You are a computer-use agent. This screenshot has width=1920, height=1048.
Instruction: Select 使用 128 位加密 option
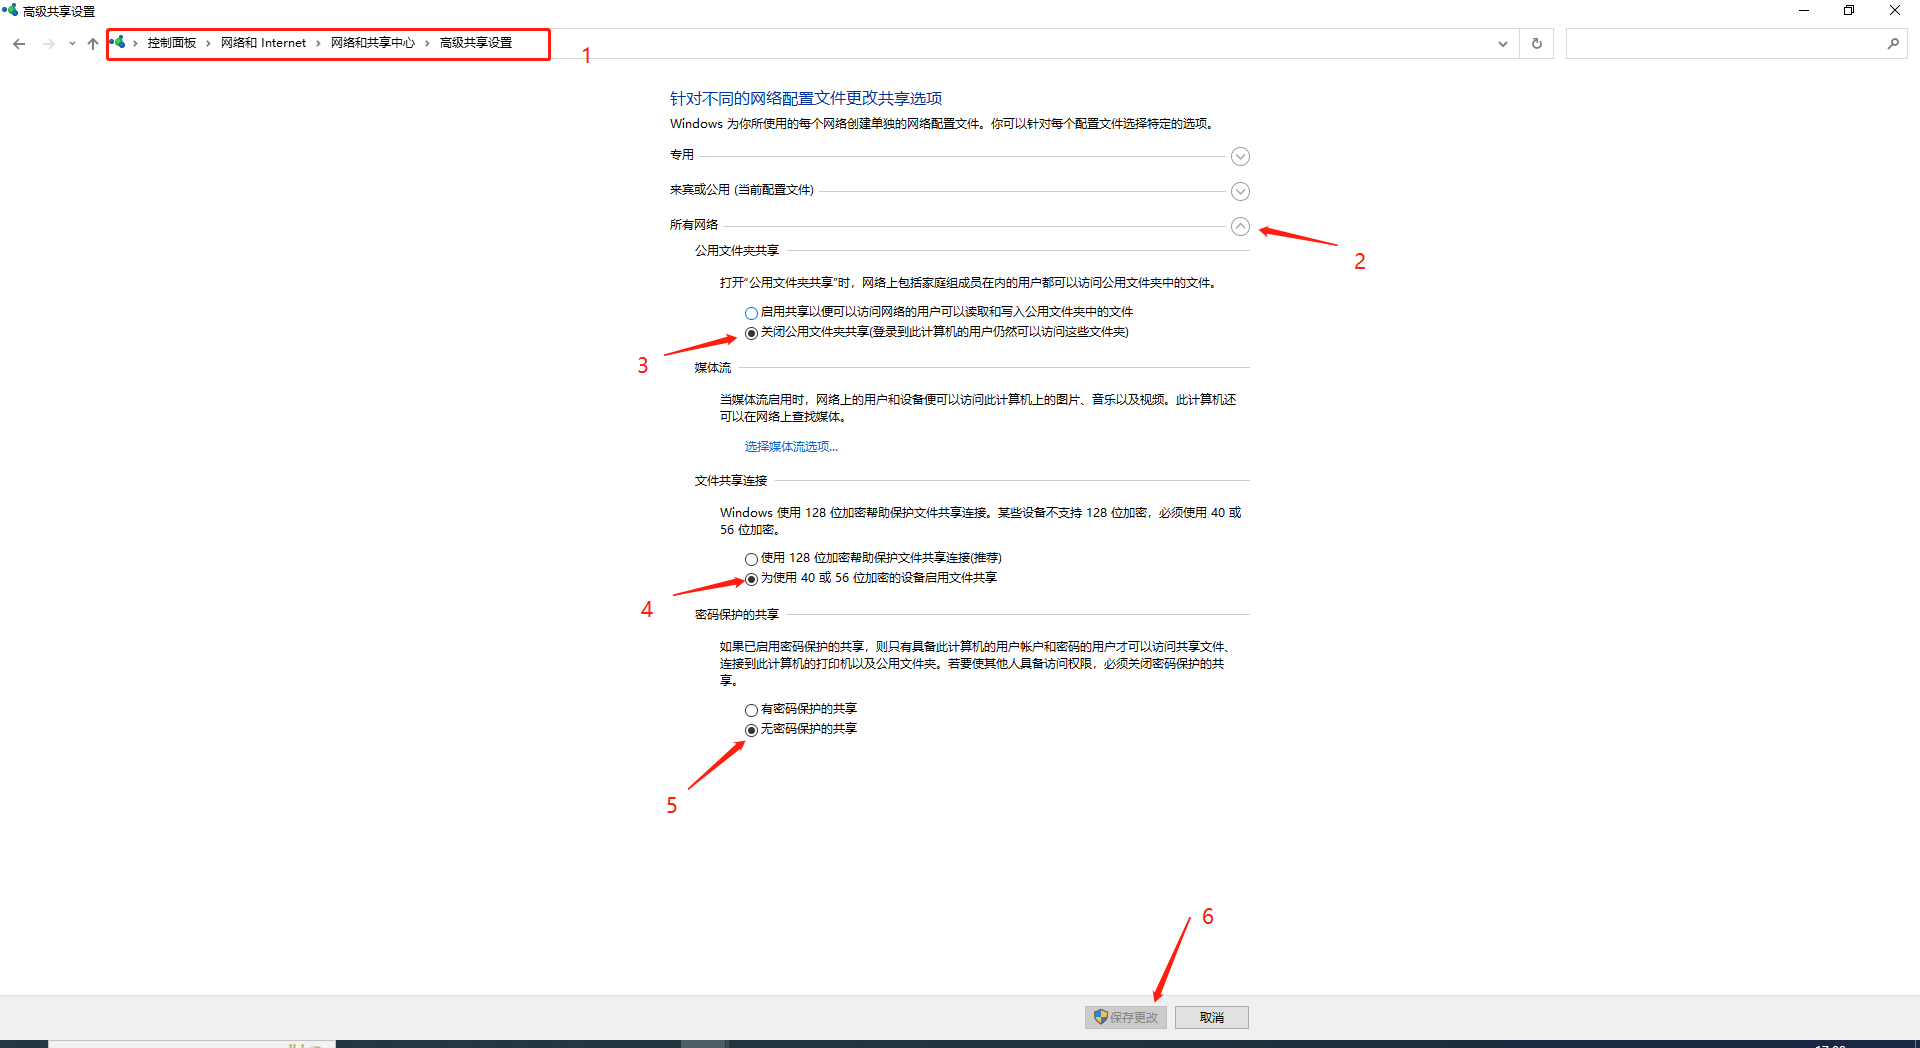coord(751,559)
